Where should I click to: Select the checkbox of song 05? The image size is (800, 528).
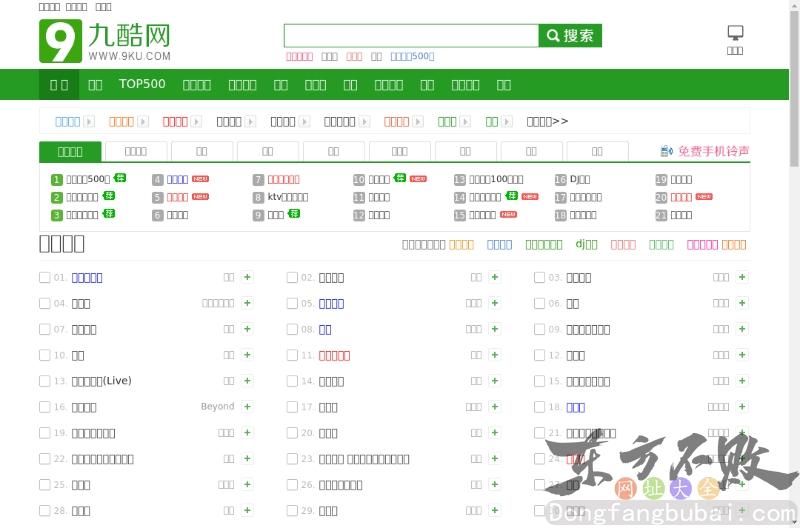(292, 303)
